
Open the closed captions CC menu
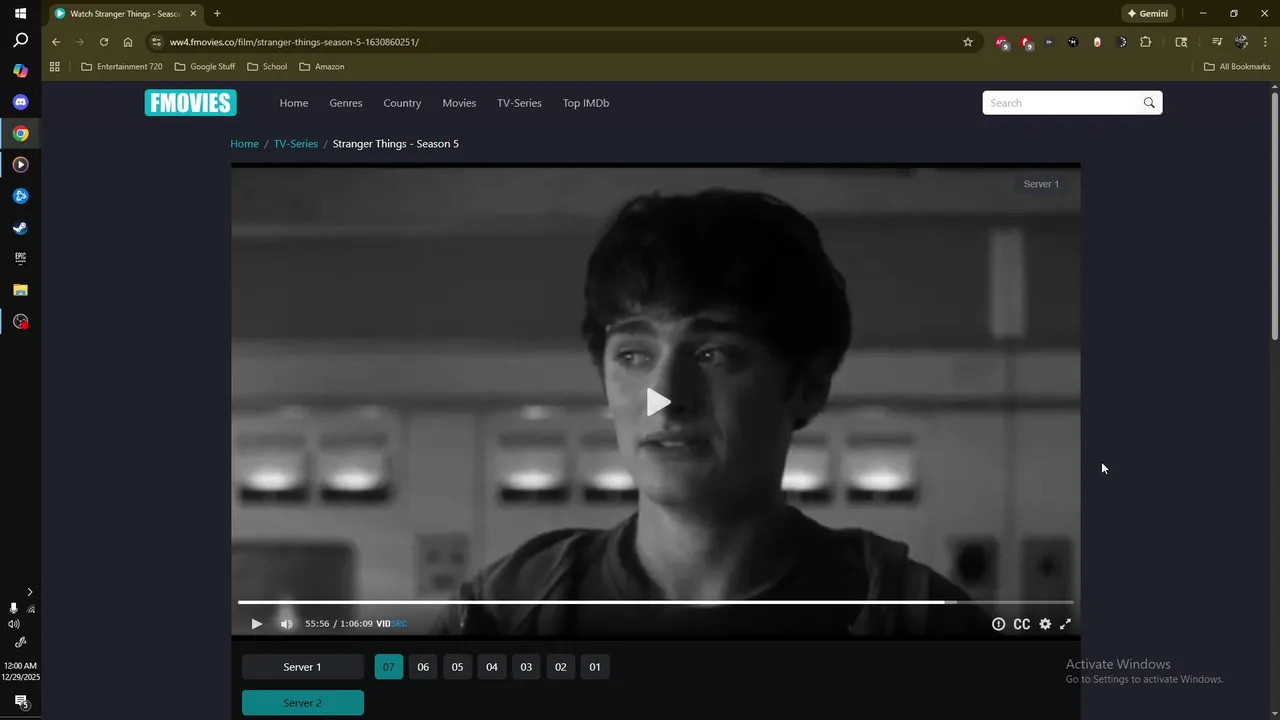(x=1022, y=624)
